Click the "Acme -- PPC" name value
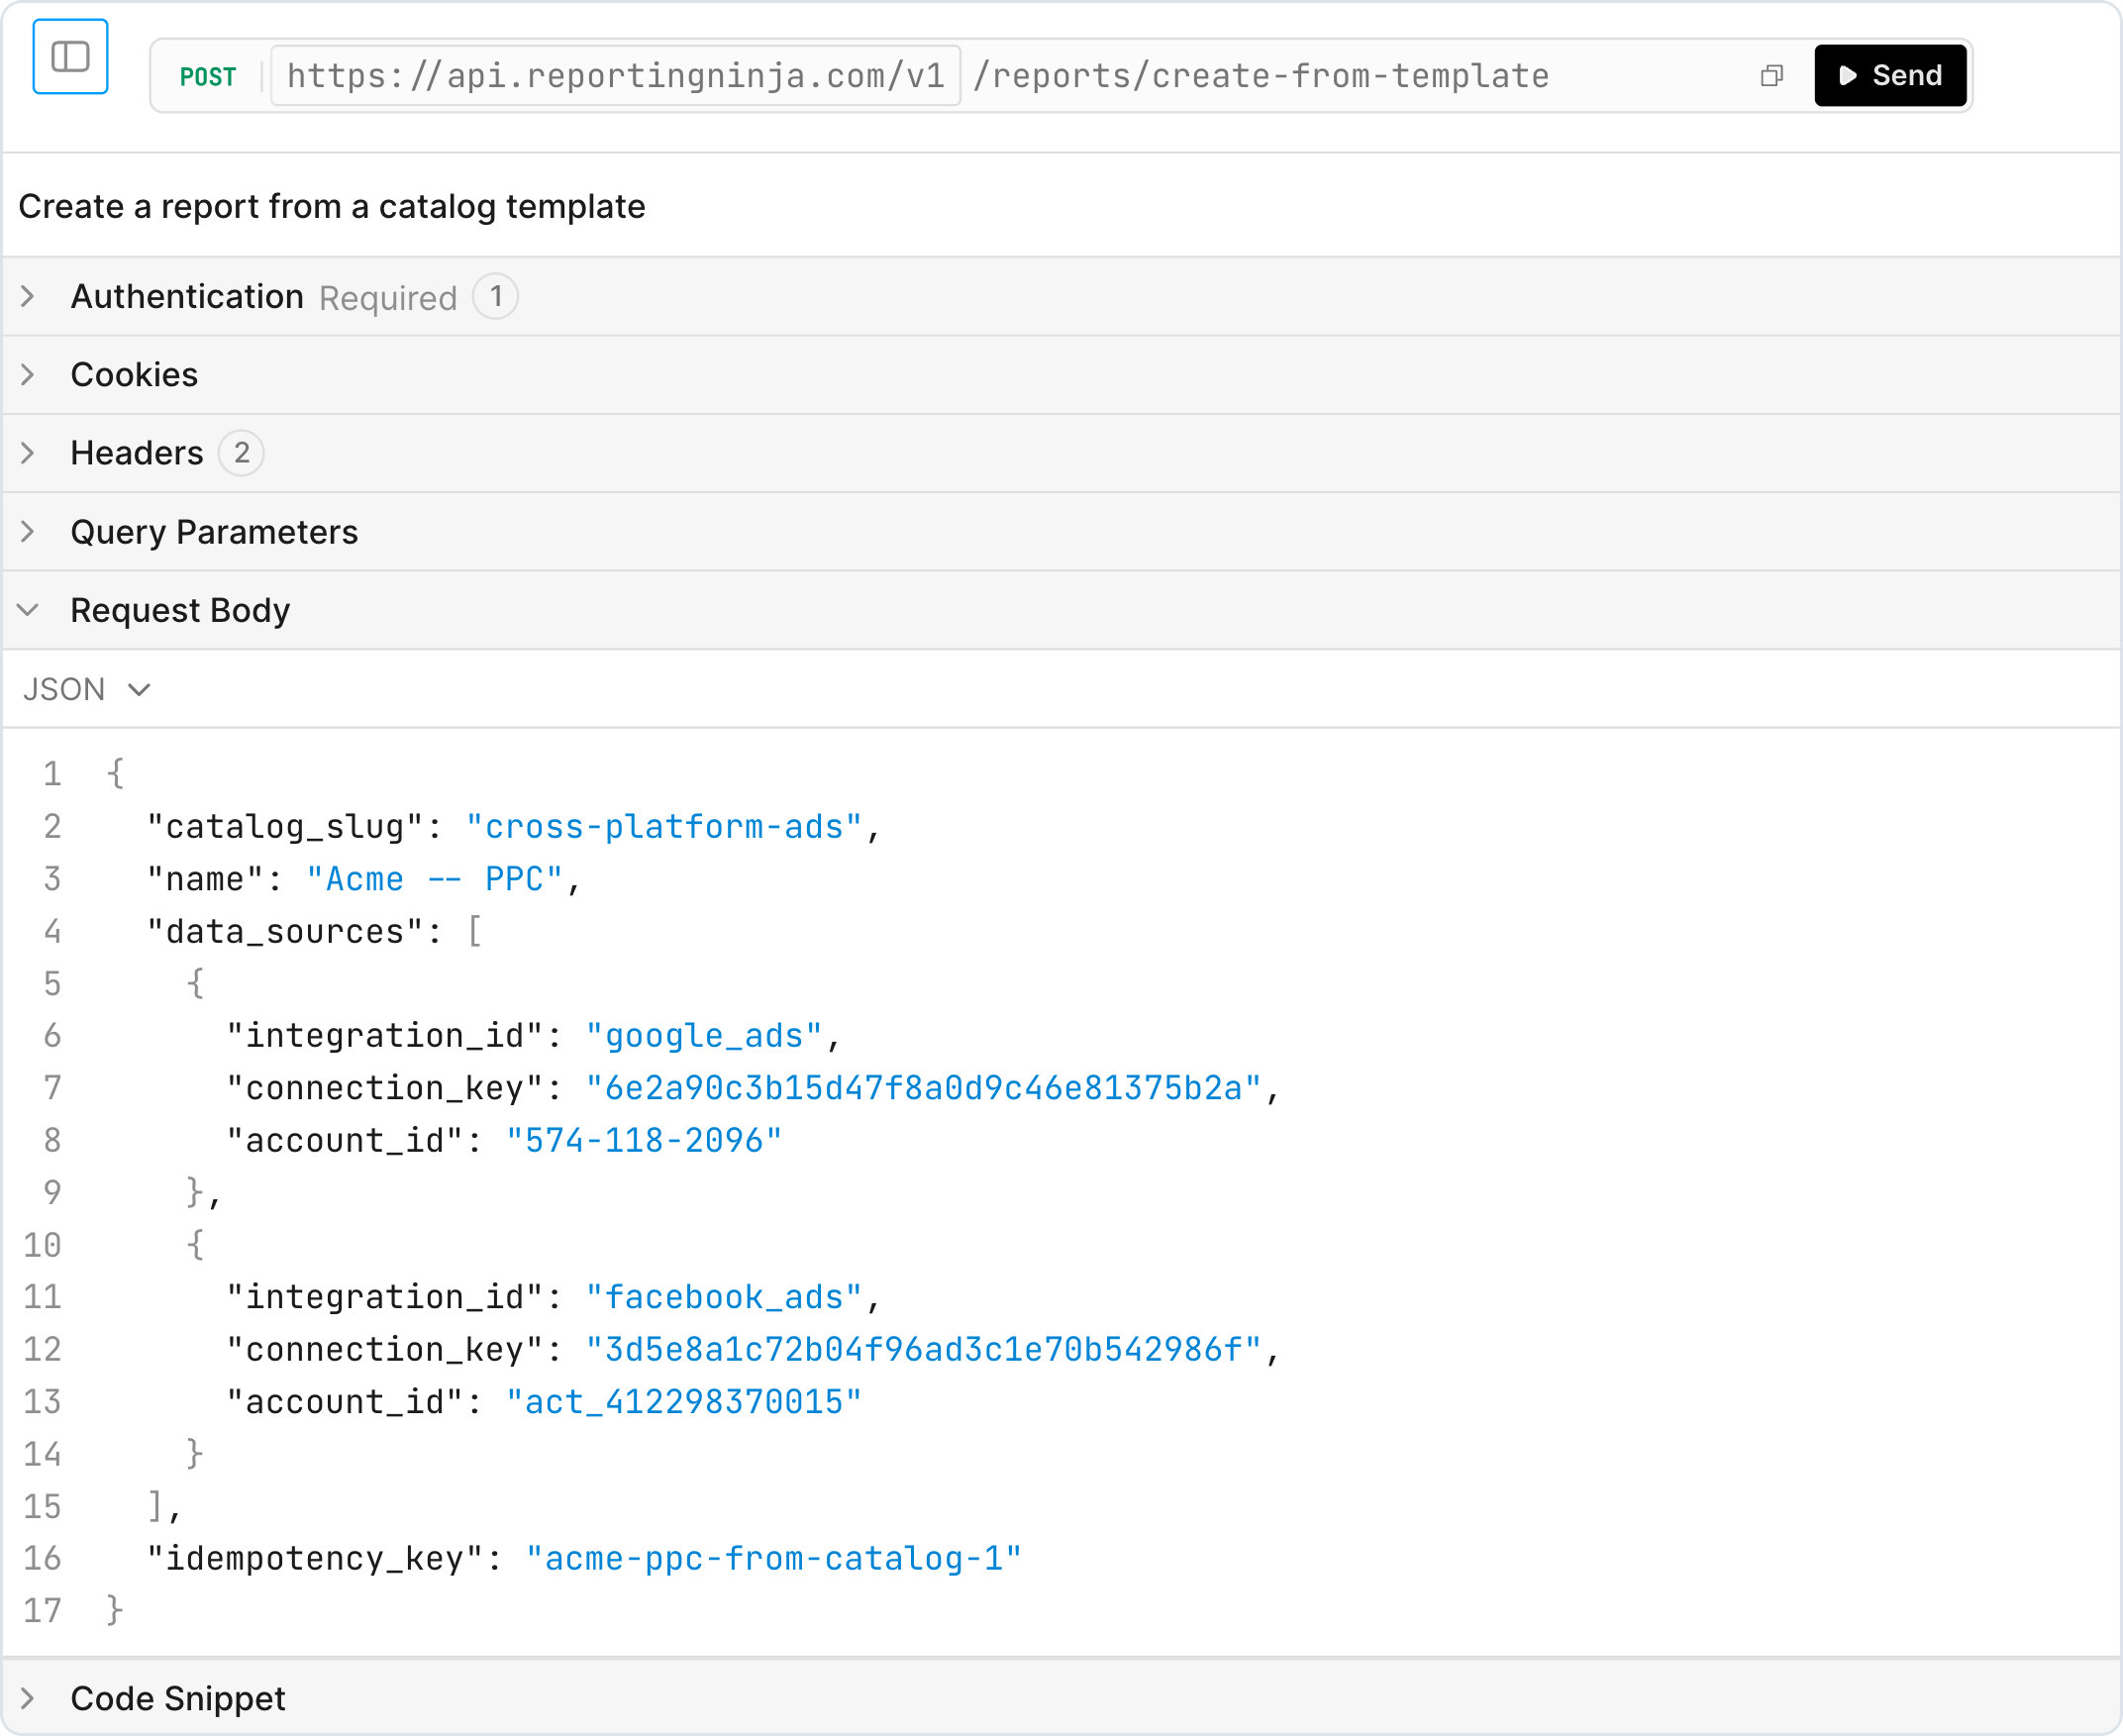 click(435, 879)
